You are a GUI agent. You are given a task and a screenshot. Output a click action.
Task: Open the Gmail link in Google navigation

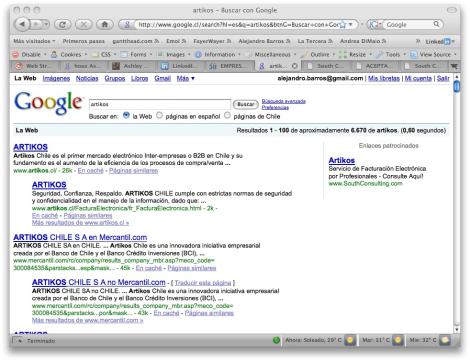[162, 78]
